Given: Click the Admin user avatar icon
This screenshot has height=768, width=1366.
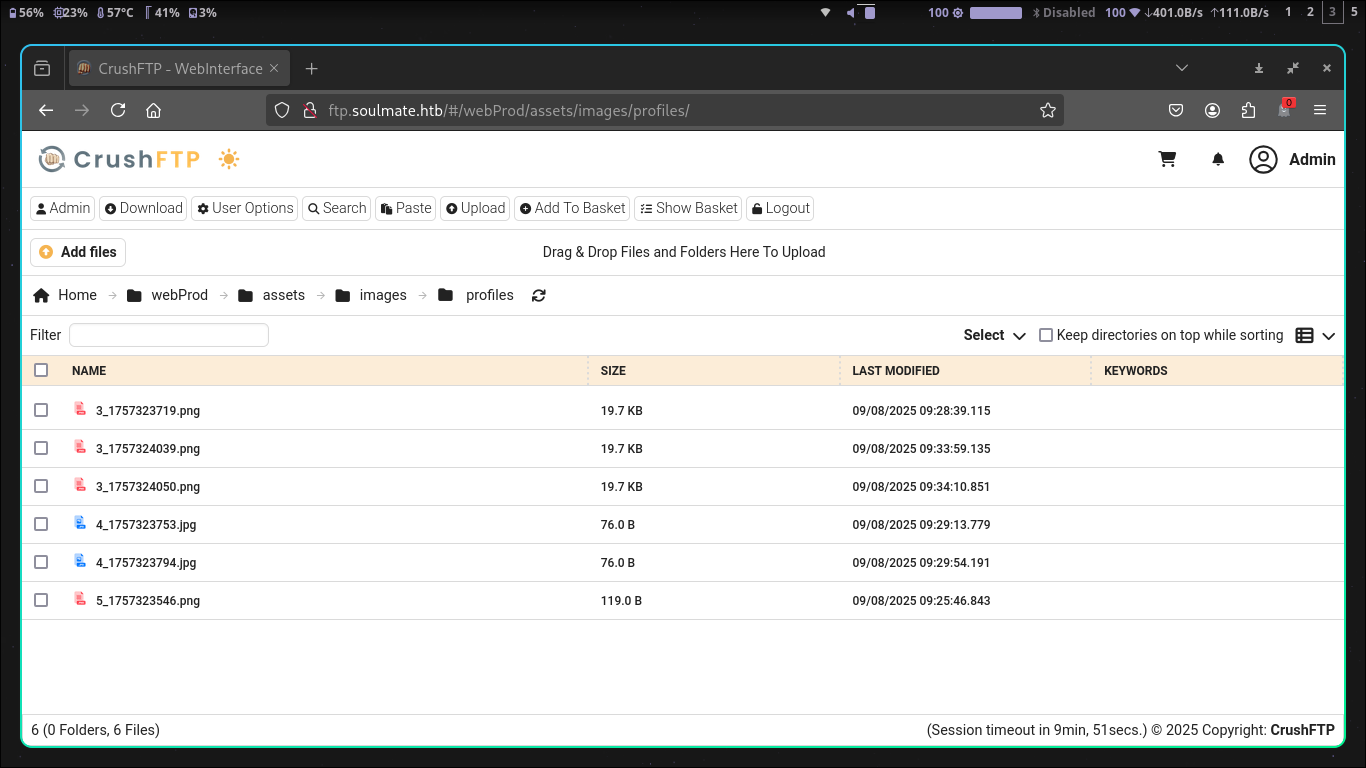Looking at the screenshot, I should tap(1263, 159).
